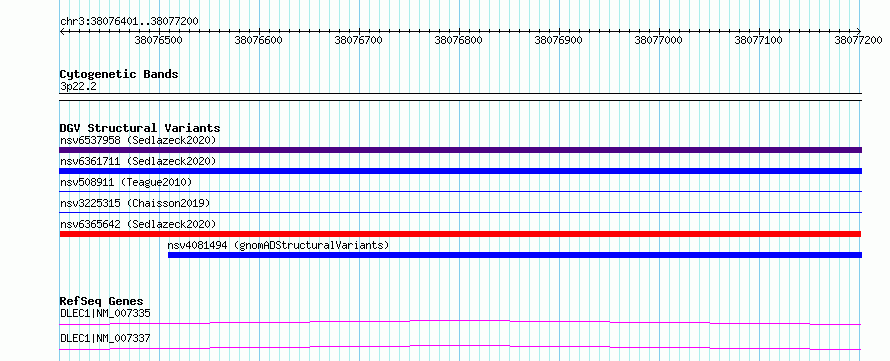The height and width of the screenshot is (361, 890).
Task: Open variant nsv4081494 (gnomADStructuralVariants) label
Action: tap(278, 245)
